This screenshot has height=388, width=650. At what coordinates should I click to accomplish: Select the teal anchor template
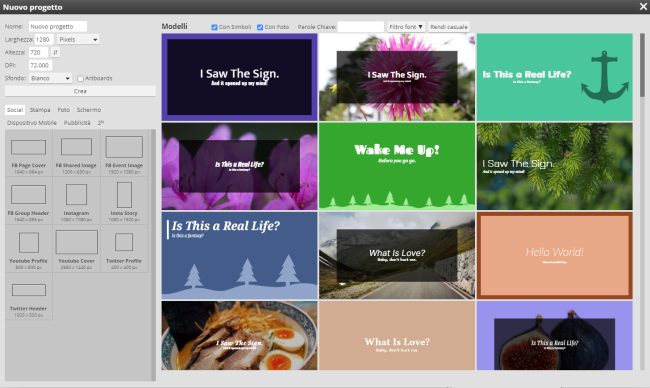(x=555, y=77)
